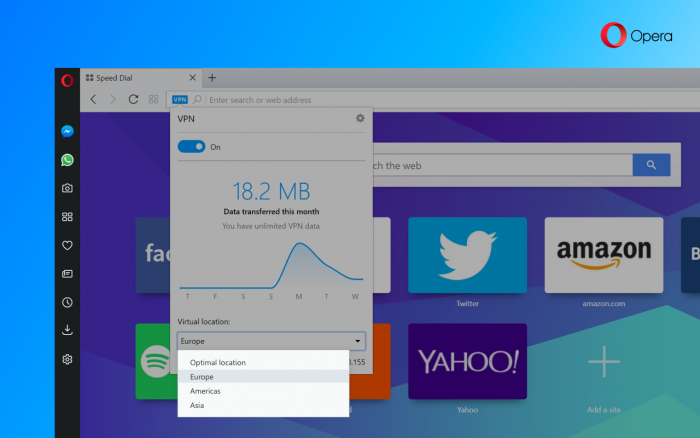This screenshot has height=438, width=700.
Task: Choose Americas as virtual location
Action: 263,391
